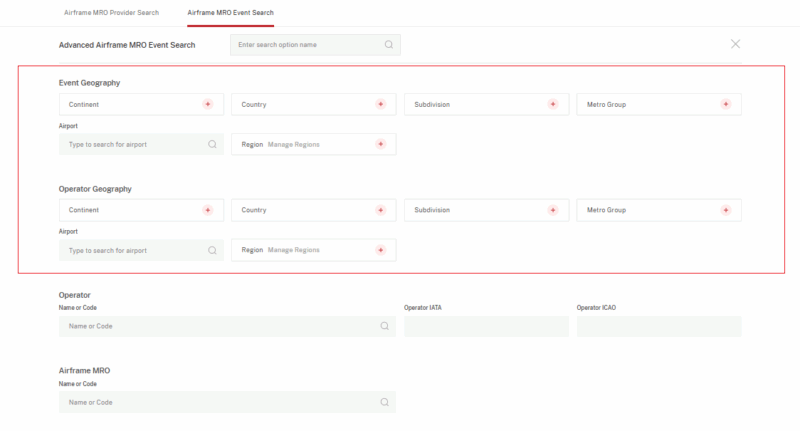This screenshot has height=431, width=800.
Task: Click the search icon in Airframe MRO name field
Action: (x=384, y=402)
